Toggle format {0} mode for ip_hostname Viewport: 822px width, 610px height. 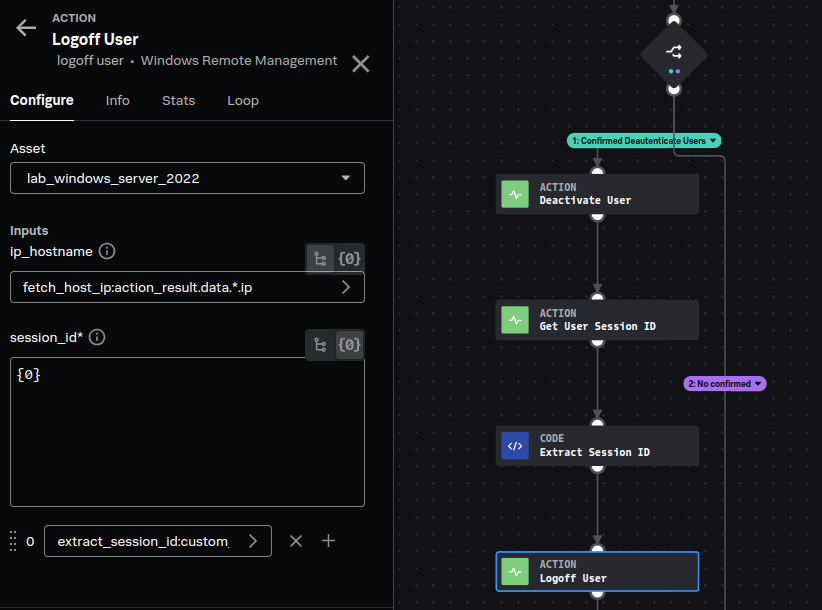349,258
